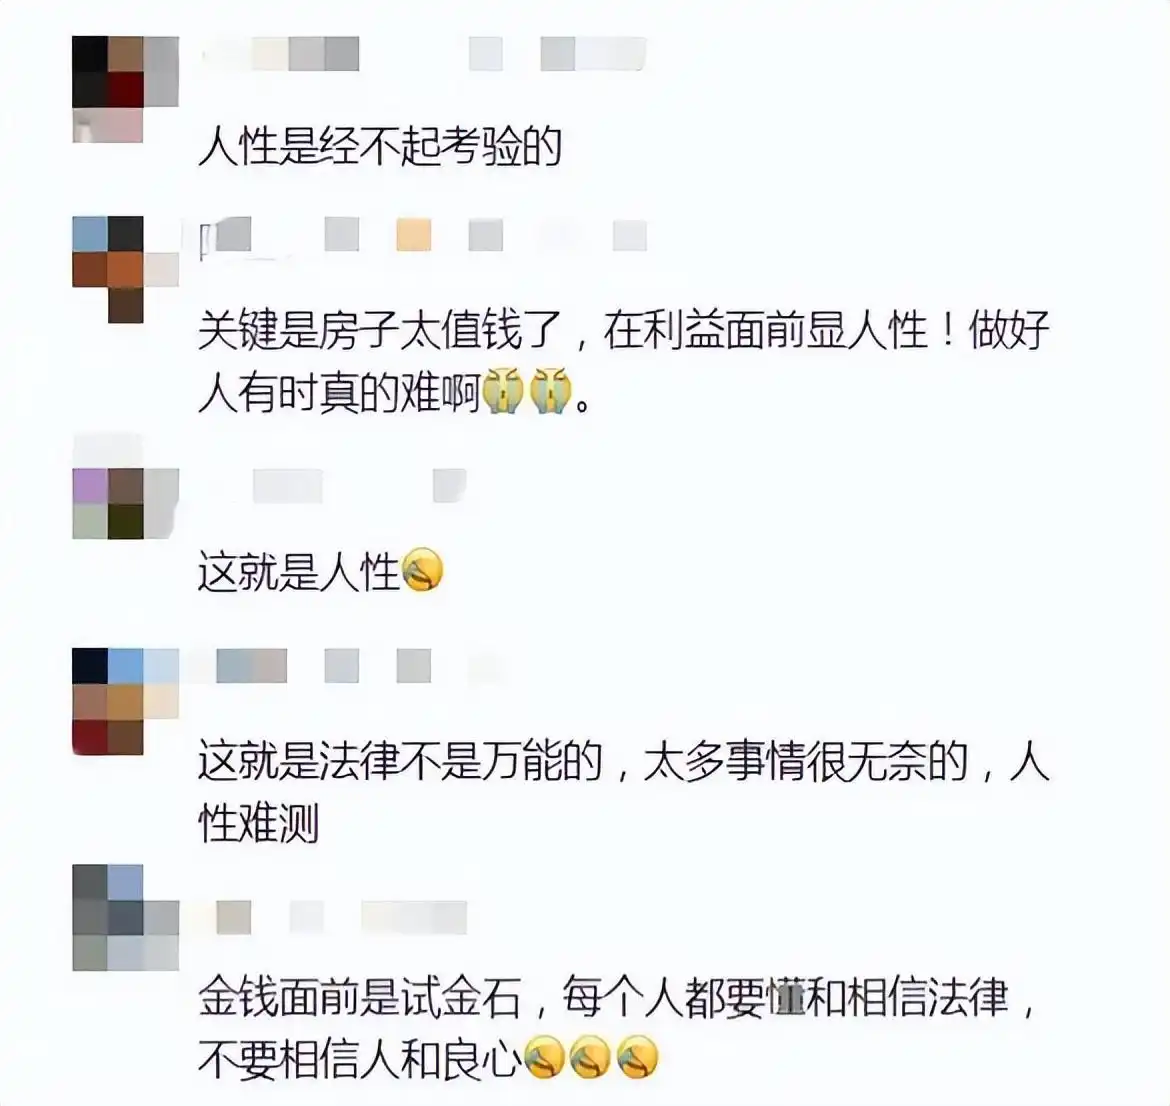Click the second crying emoji after 难啊

(x=551, y=390)
